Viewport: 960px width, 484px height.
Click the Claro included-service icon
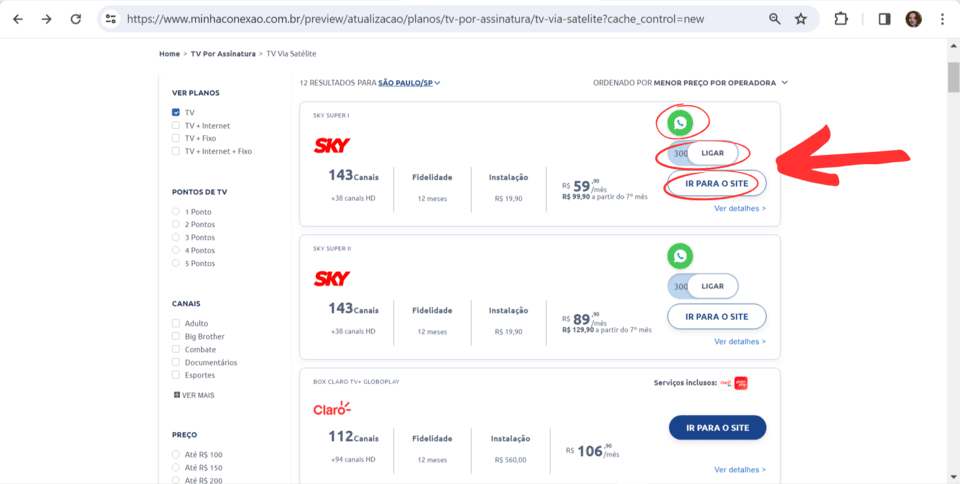click(x=726, y=383)
